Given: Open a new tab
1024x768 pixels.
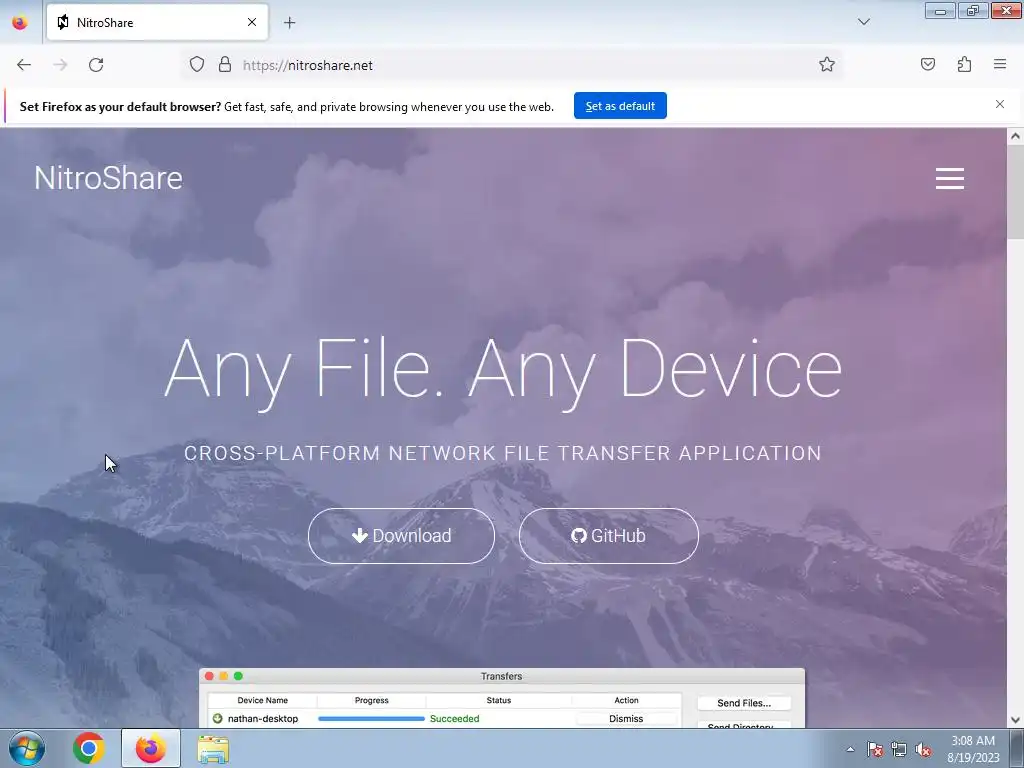Looking at the screenshot, I should tap(289, 23).
